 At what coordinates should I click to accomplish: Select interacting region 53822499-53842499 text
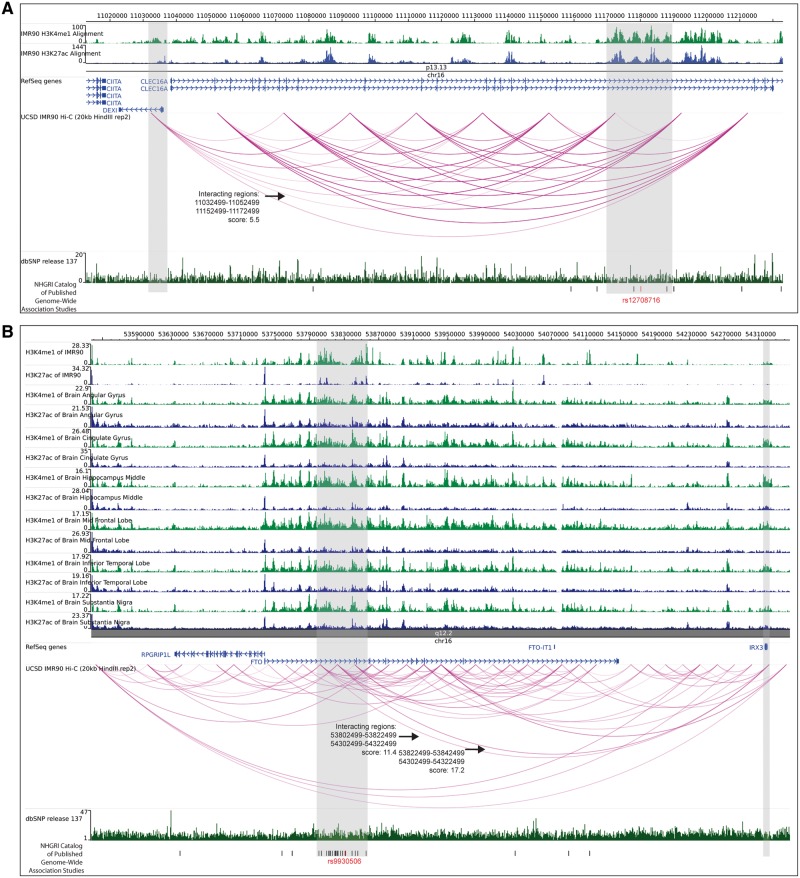[432, 753]
